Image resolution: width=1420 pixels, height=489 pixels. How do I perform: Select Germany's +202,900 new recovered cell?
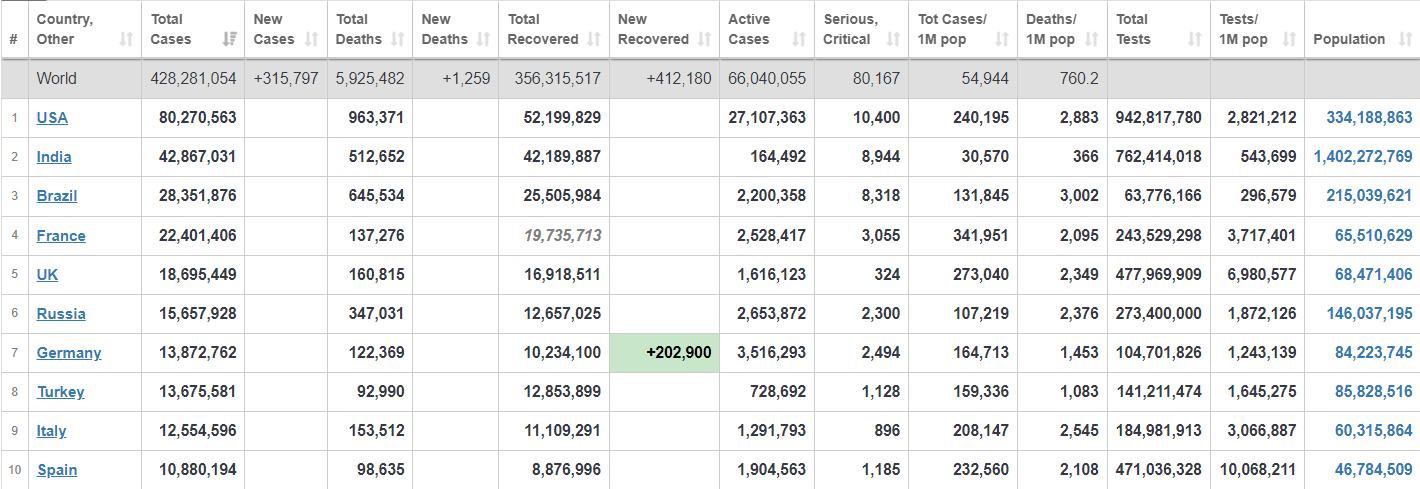click(664, 353)
